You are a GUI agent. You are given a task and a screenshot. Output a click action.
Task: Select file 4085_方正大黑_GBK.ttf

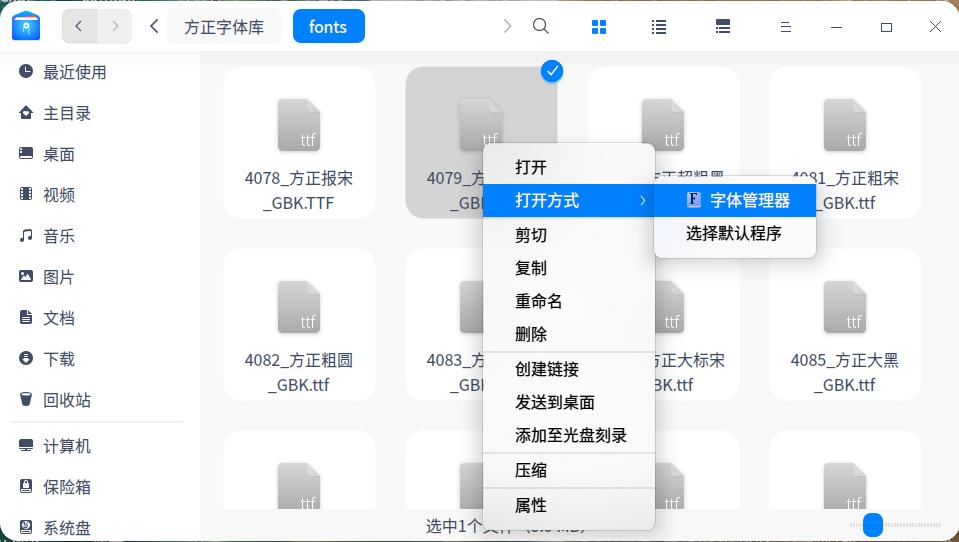pyautogui.click(x=845, y=324)
